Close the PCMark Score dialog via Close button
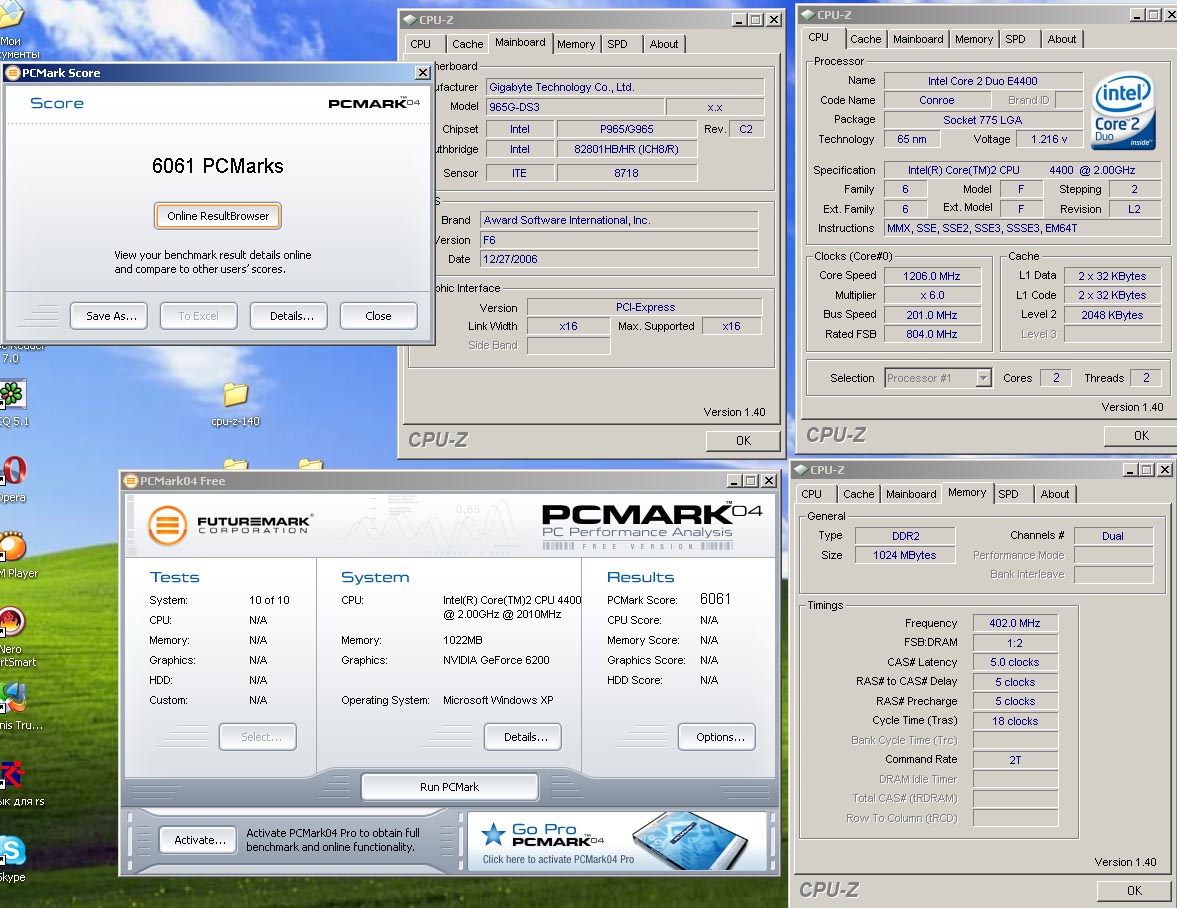This screenshot has height=908, width=1177. (378, 316)
